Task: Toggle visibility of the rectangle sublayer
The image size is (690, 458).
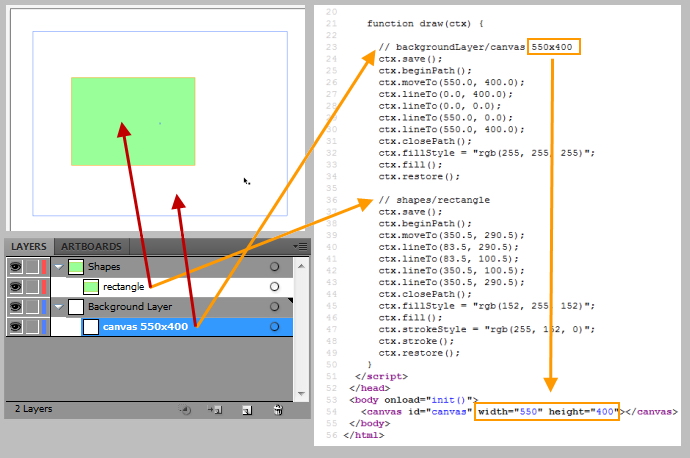Action: [15, 287]
